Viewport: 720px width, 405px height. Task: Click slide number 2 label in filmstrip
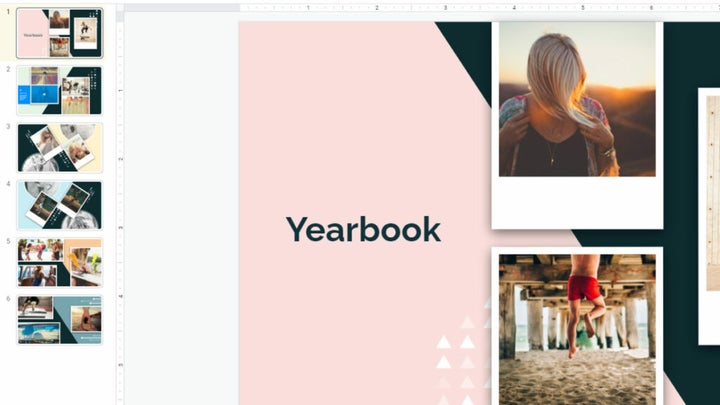9,70
